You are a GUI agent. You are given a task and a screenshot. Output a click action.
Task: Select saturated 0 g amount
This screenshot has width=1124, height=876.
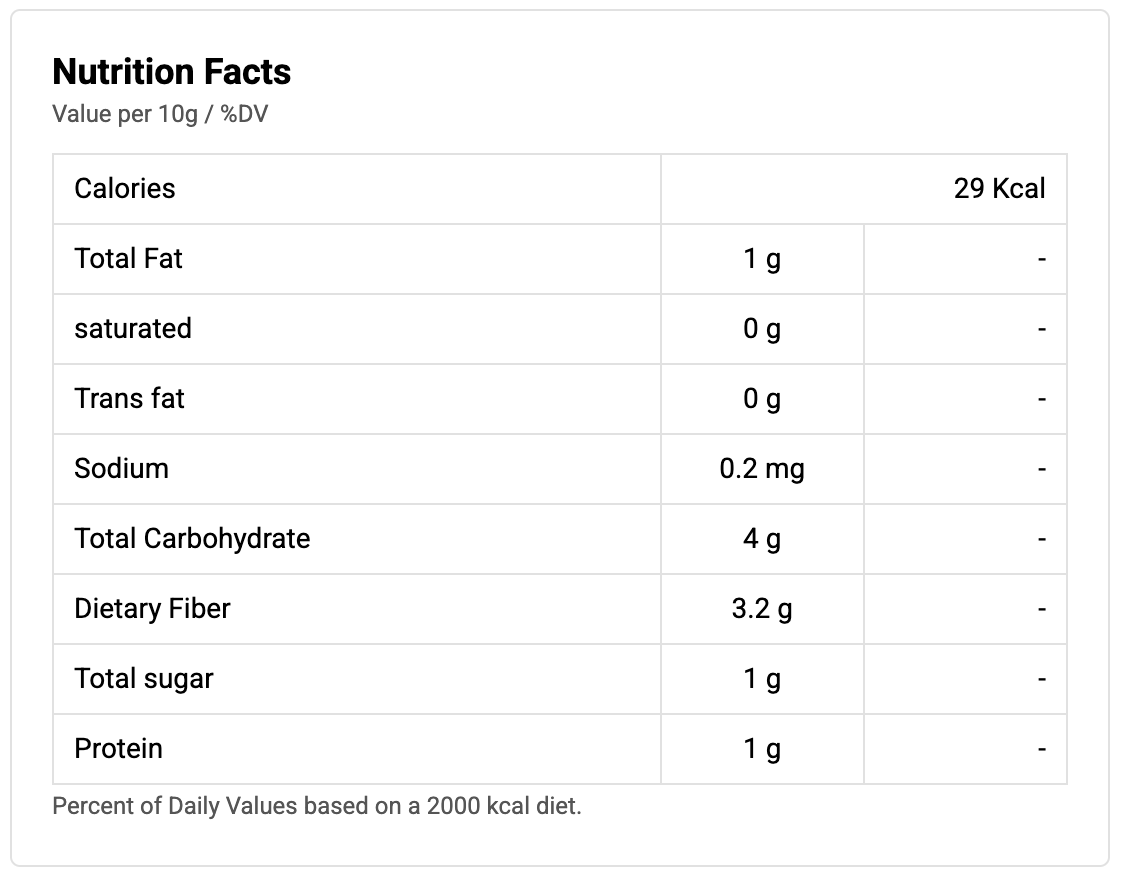(x=762, y=329)
